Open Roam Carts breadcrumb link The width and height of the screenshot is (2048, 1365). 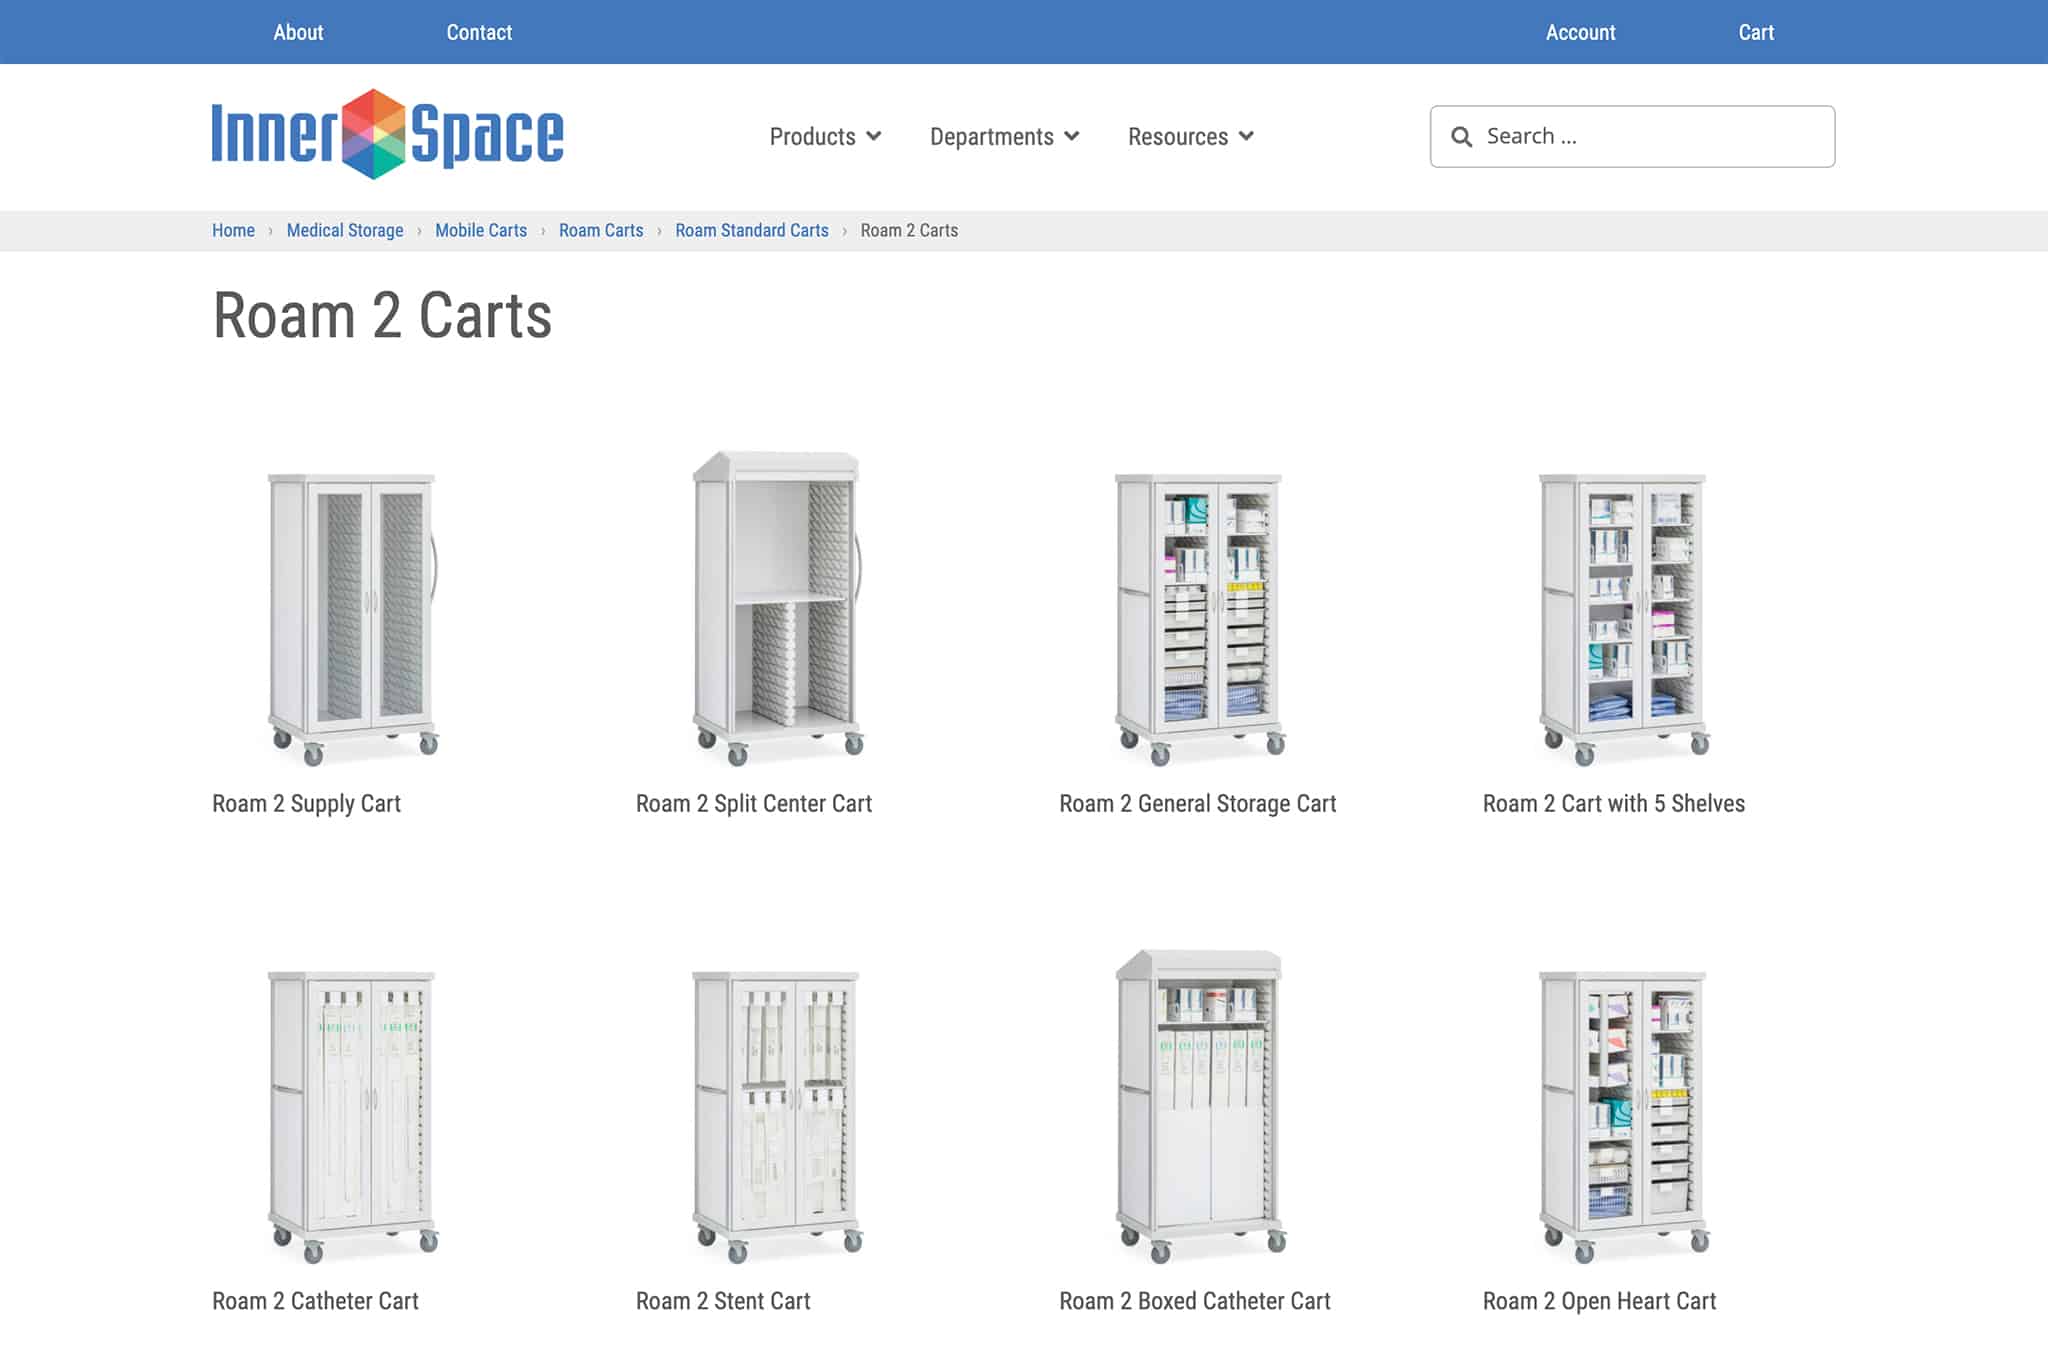coord(601,230)
